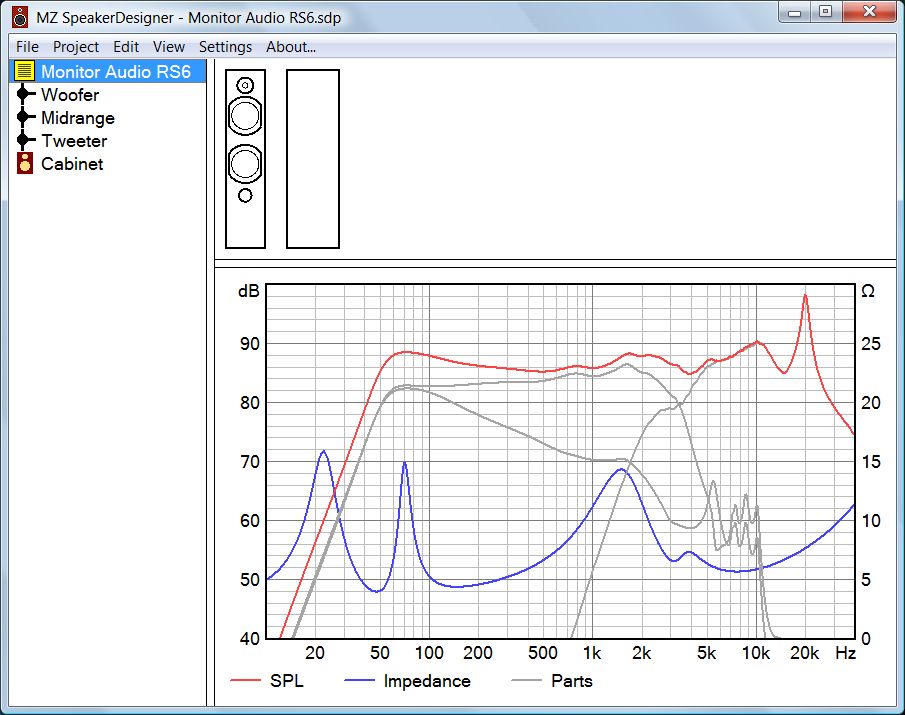Click the Hz axis label

(846, 653)
